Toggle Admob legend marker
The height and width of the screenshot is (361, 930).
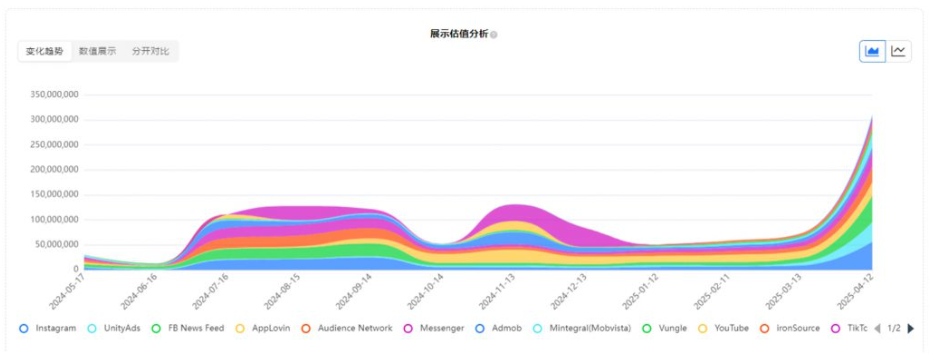(x=498, y=328)
